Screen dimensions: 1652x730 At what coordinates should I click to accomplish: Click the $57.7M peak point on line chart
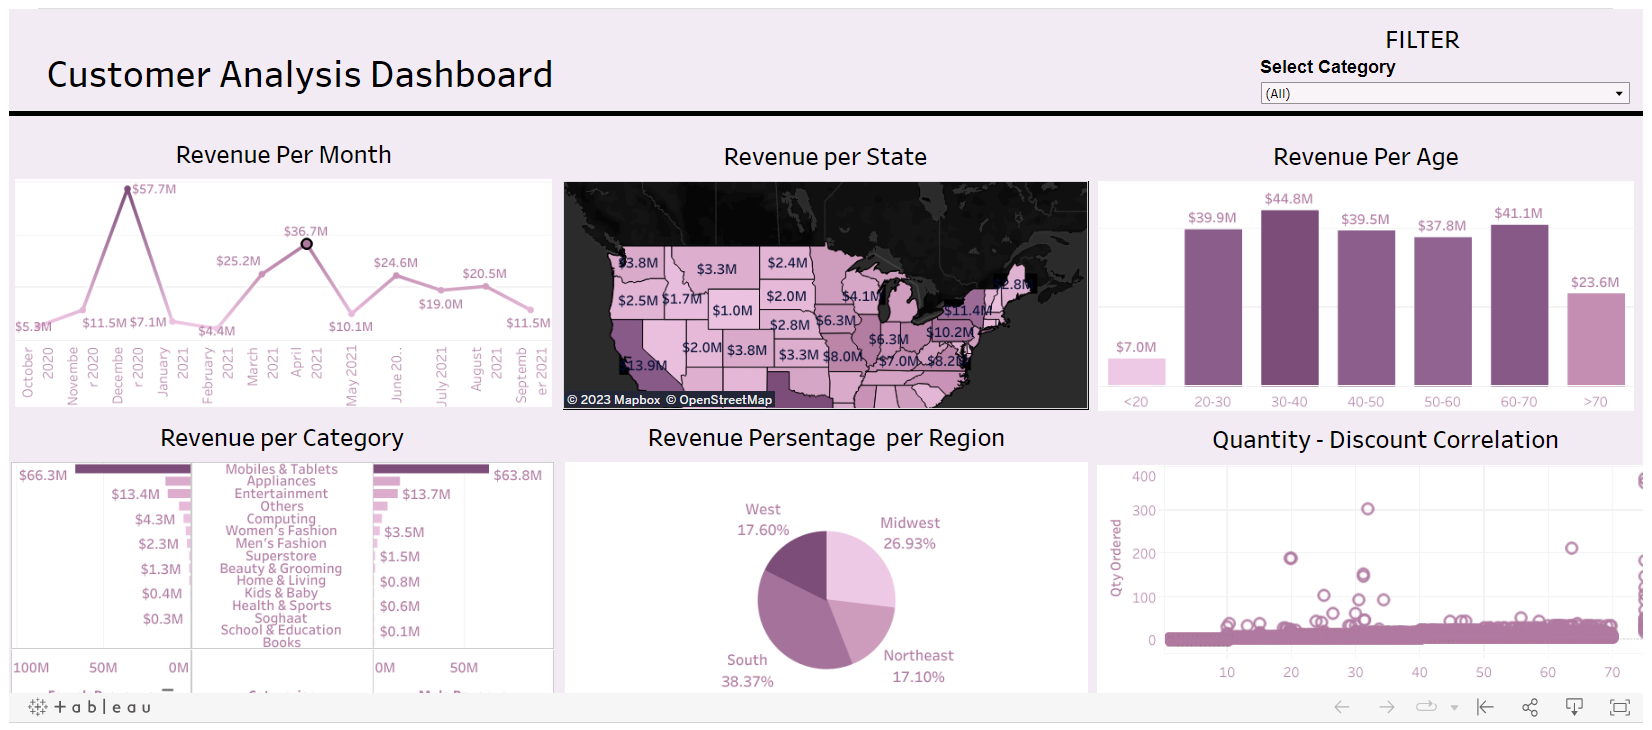click(127, 189)
